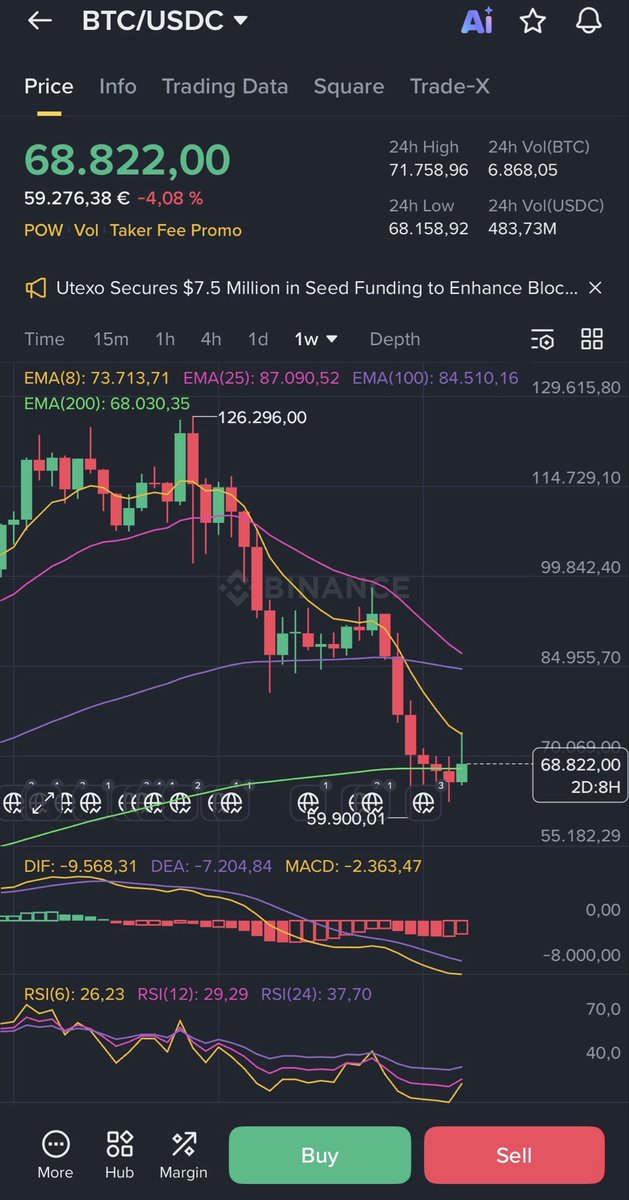Image resolution: width=629 pixels, height=1200 pixels.
Task: Click the 24h High value 71.758,96
Action: [x=428, y=170]
